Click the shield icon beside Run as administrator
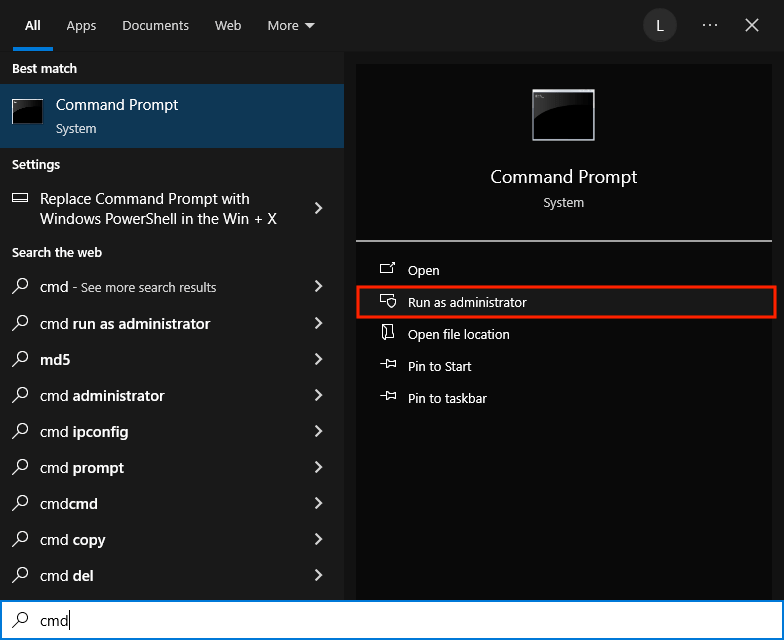Screen dimensions: 784x640 [x=388, y=302]
